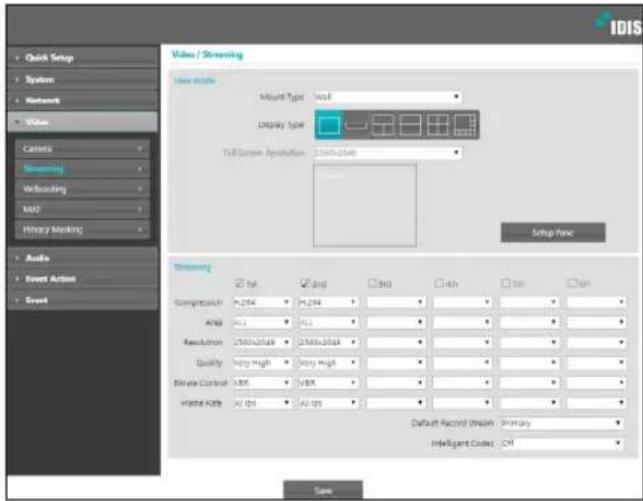Viewport: 643px width, 501px height.
Task: Expand the Event Action menu section
Action: (83, 279)
